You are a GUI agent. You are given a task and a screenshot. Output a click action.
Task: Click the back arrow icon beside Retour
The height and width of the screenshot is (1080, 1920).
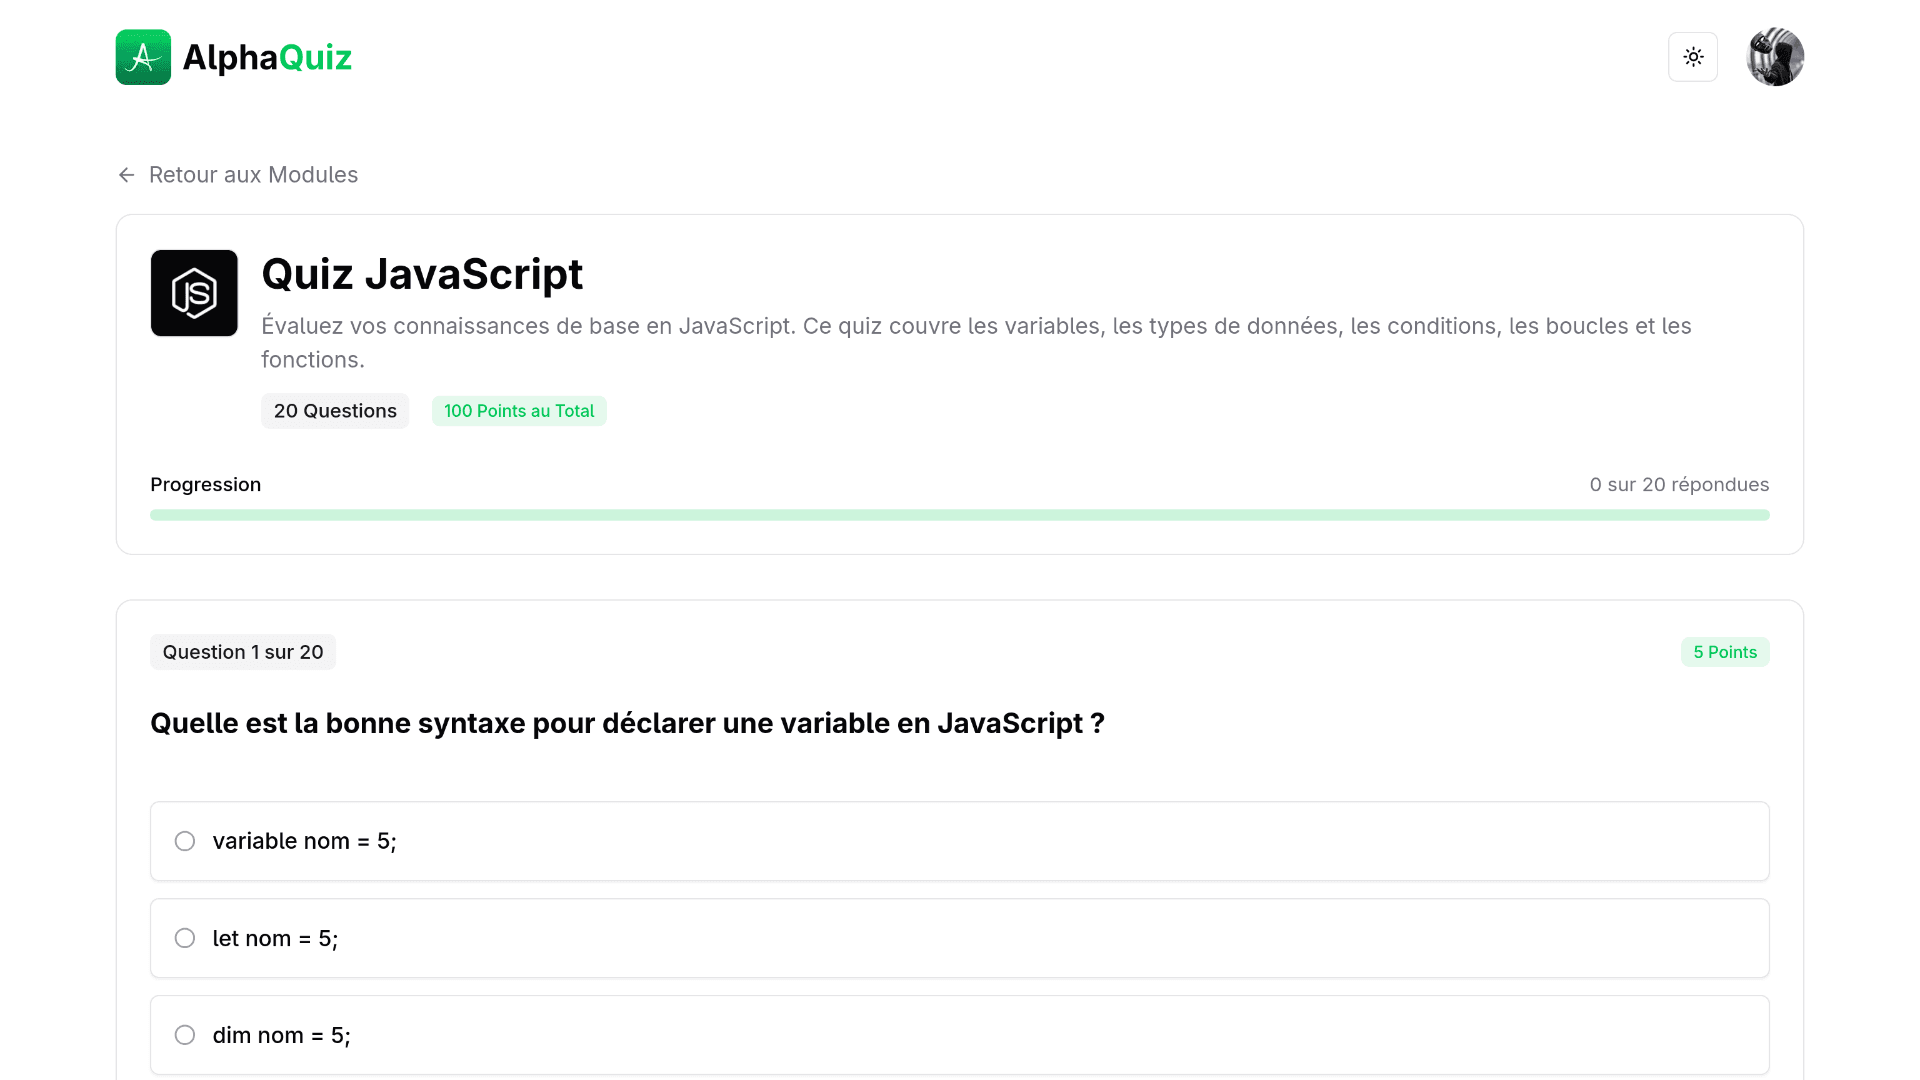coord(126,175)
